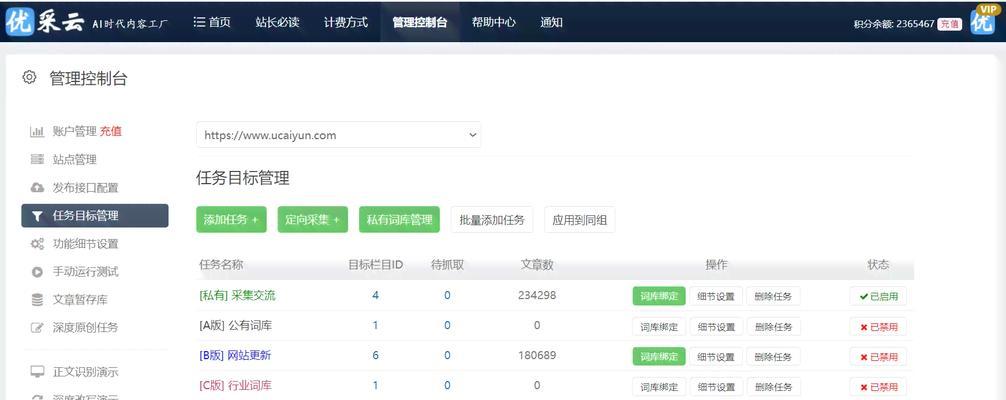Viewport: 1006px width, 400px height.
Task: Open task name [B版] 网站更新
Action: tap(235, 355)
